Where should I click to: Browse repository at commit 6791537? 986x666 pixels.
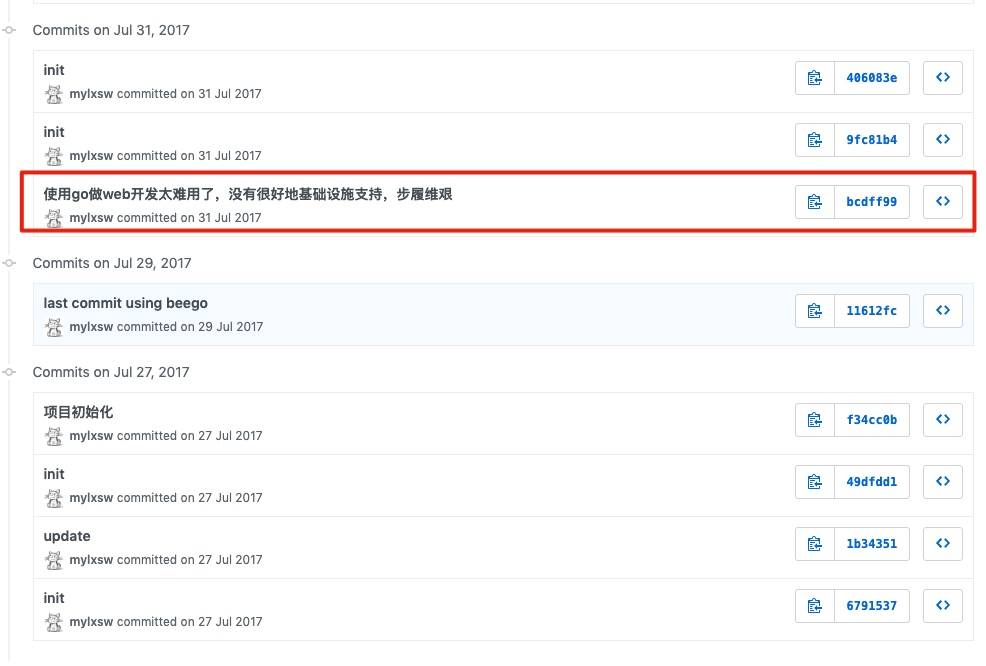coord(943,606)
